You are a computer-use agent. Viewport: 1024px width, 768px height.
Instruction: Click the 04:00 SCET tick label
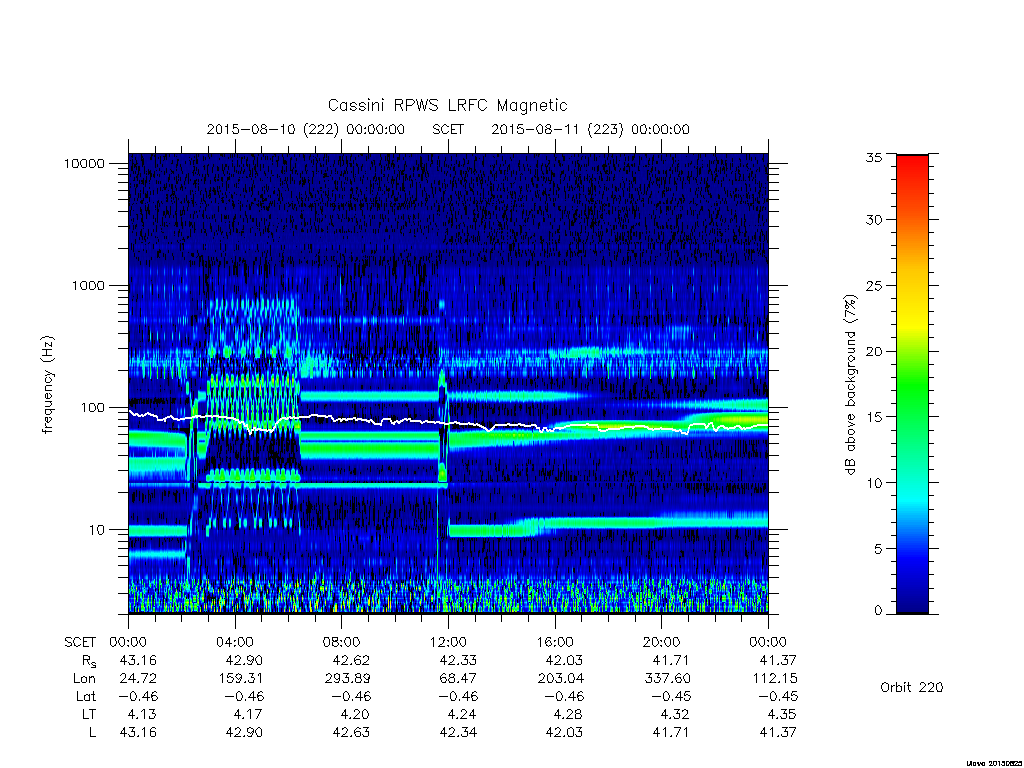point(235,642)
